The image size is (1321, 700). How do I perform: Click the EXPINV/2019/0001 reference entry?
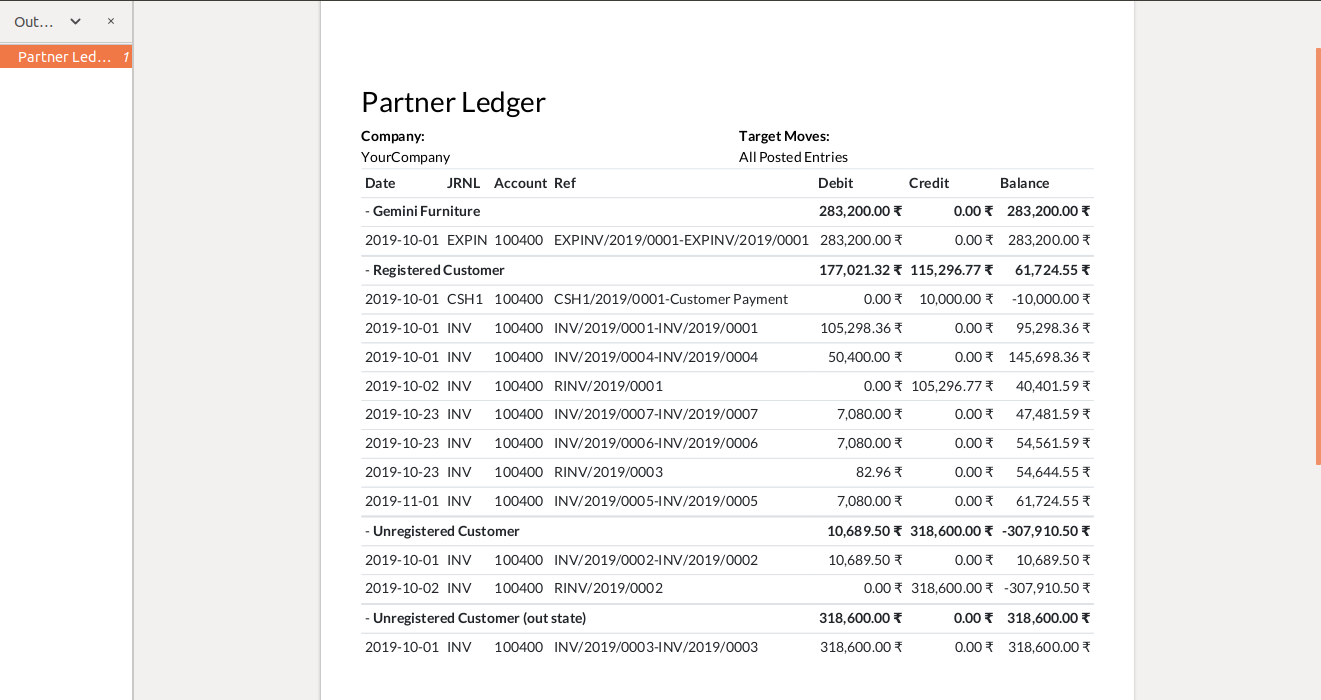coord(680,240)
